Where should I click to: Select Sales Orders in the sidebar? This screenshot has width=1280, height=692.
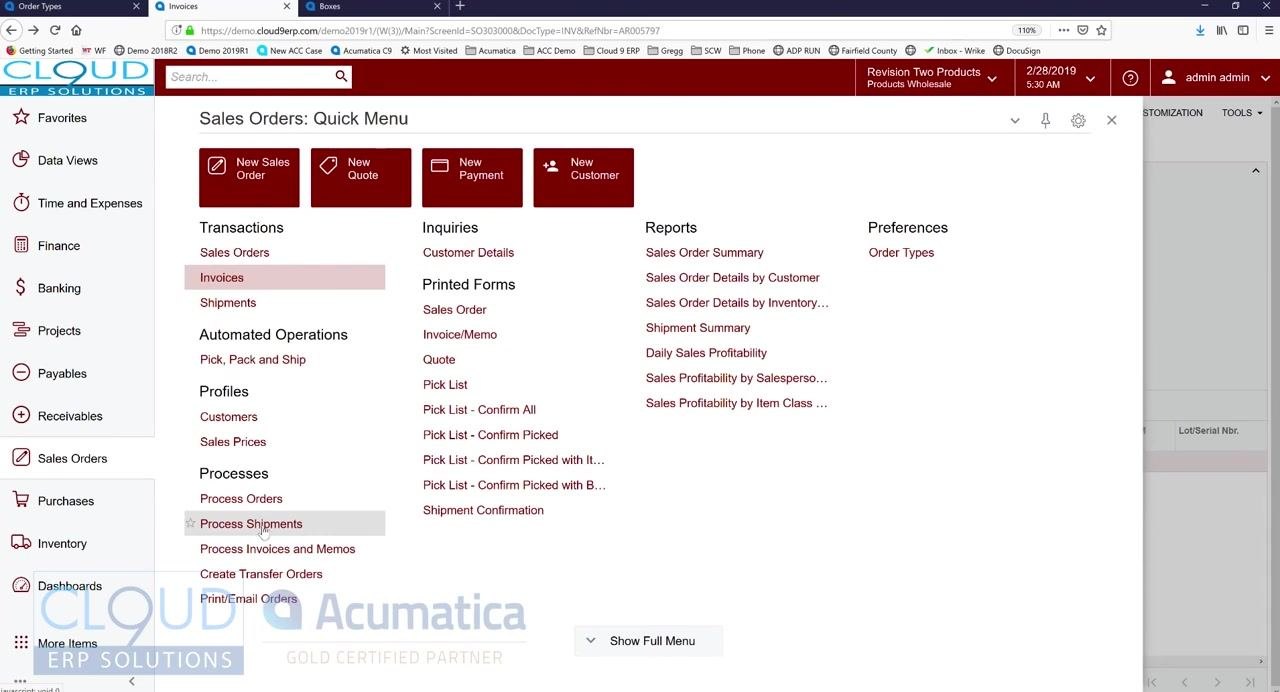(x=72, y=459)
